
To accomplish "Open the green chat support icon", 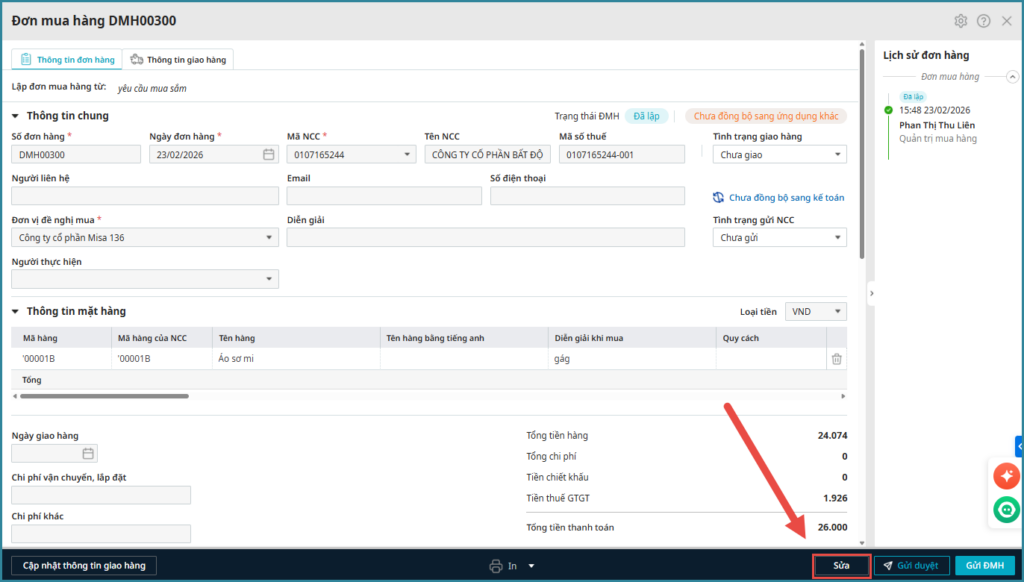I will coord(1006,511).
